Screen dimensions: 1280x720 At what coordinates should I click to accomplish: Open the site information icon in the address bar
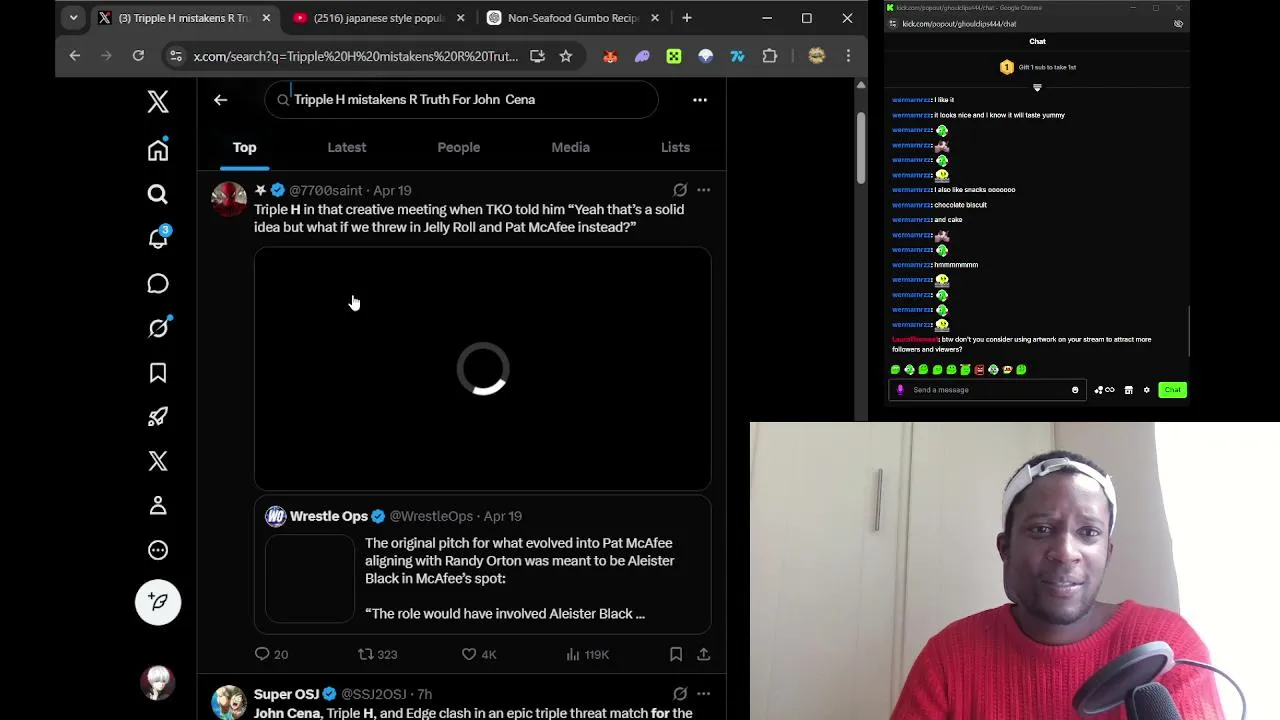tap(176, 56)
